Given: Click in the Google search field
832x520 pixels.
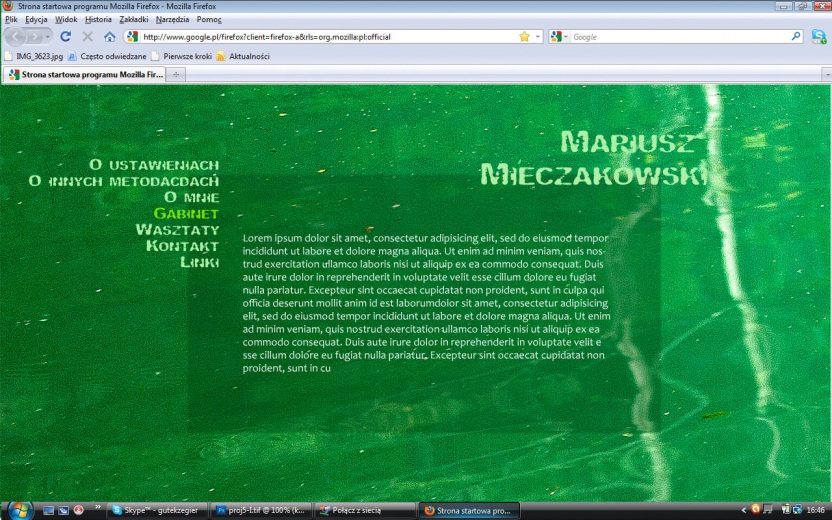Looking at the screenshot, I should pos(680,37).
